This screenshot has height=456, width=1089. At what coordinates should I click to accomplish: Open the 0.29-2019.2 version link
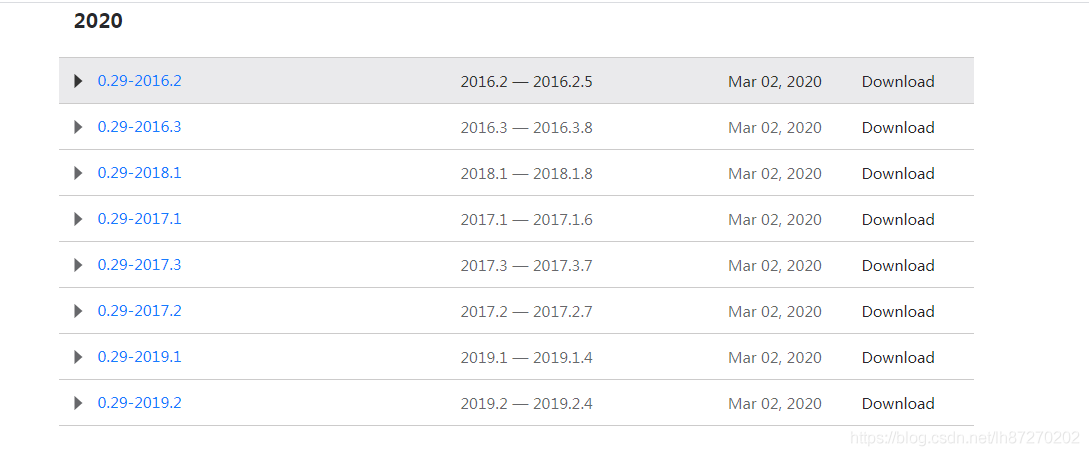[x=140, y=403]
